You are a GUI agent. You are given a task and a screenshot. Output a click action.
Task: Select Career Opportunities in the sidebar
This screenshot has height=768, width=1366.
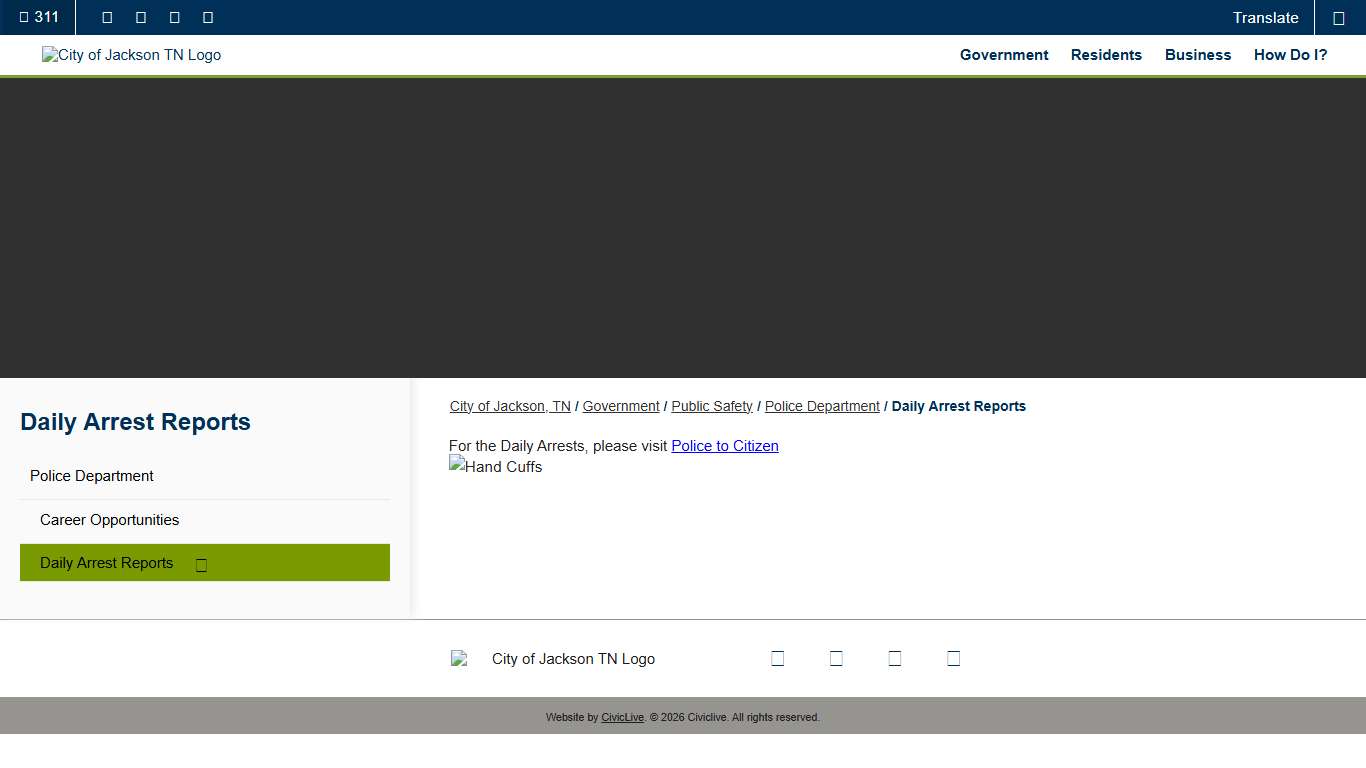[109, 520]
